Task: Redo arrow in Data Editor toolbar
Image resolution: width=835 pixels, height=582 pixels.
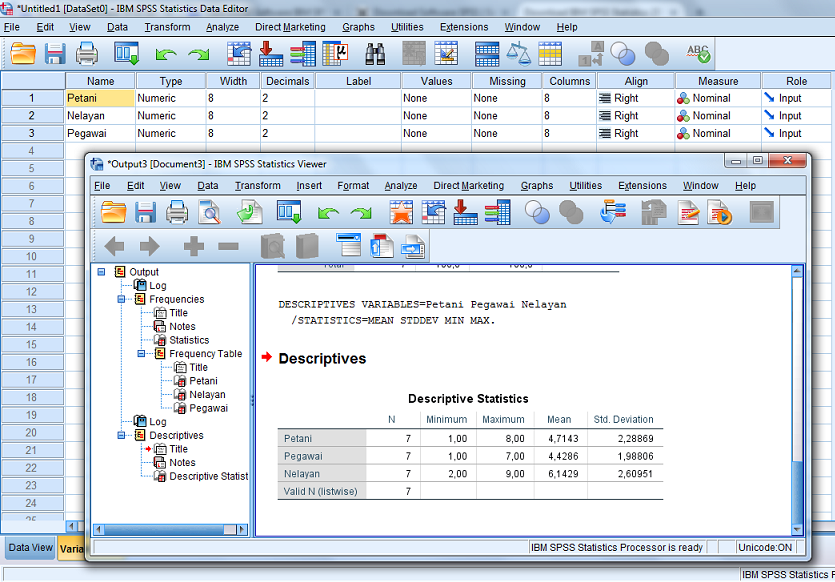Action: click(x=199, y=54)
